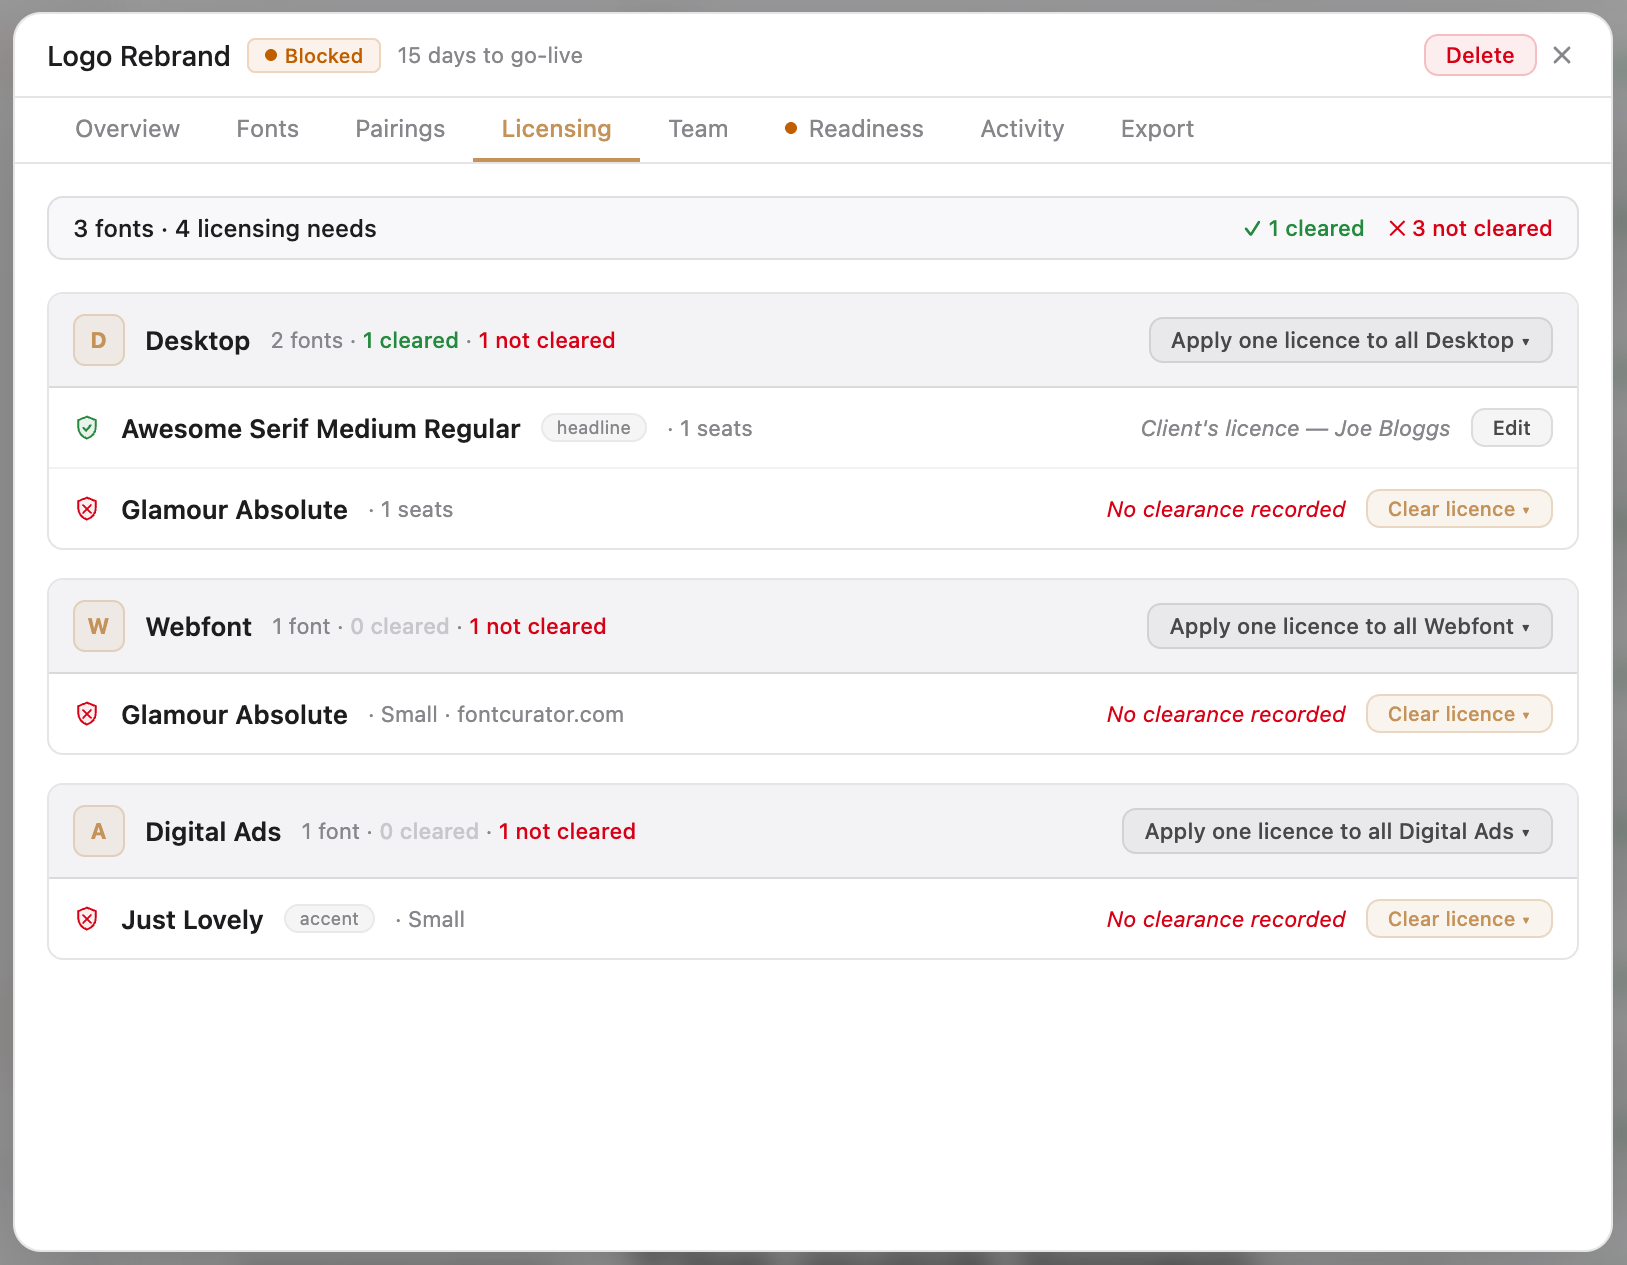Click '3 fonts · 4 licensing needs' summary

tap(225, 229)
